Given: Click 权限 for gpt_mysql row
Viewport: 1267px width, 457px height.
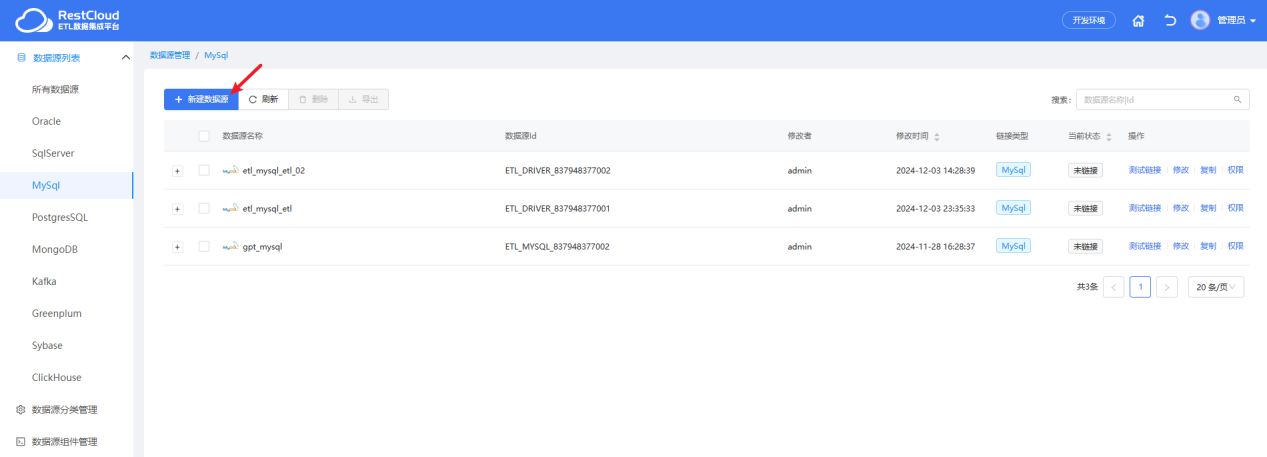Looking at the screenshot, I should pos(1236,246).
